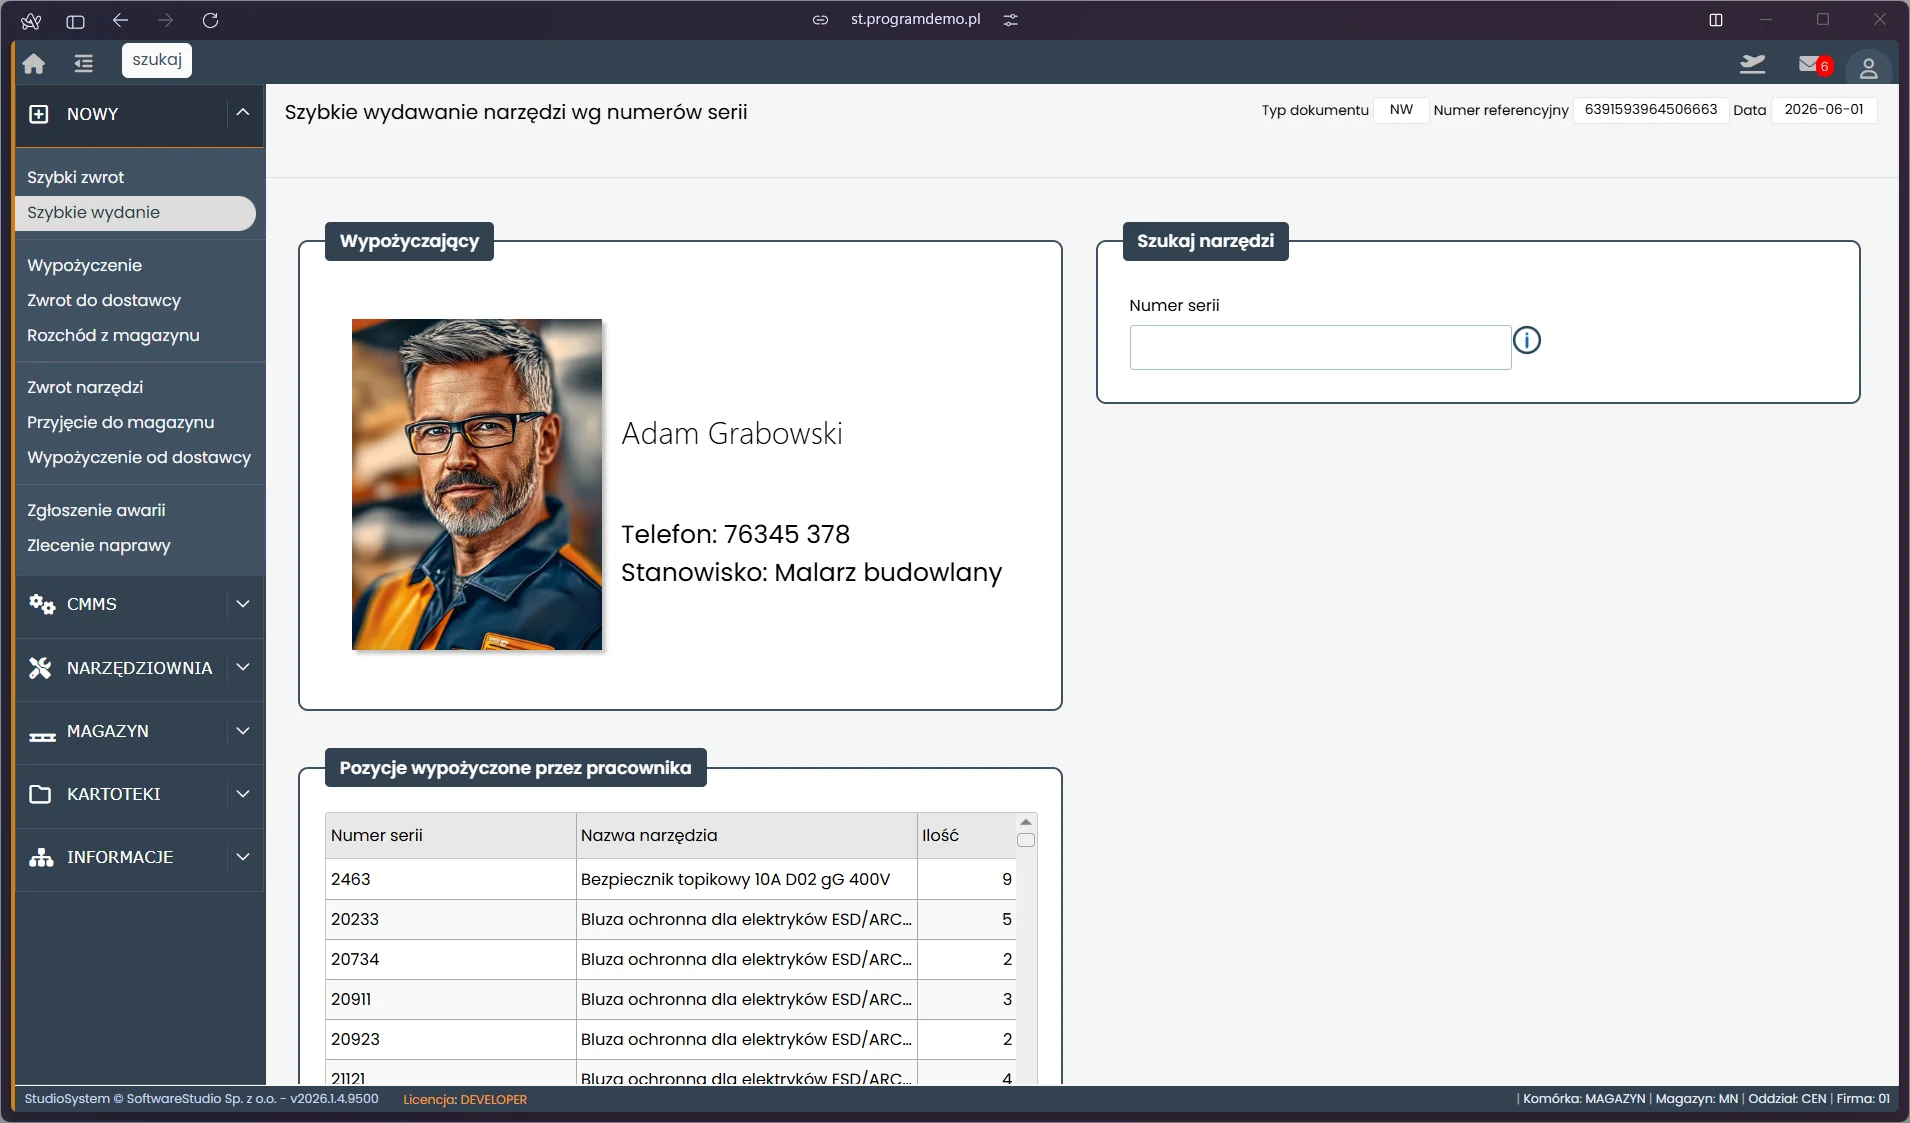This screenshot has width=1910, height=1123.
Task: Toggle the browser sidebar panel icon
Action: click(75, 20)
